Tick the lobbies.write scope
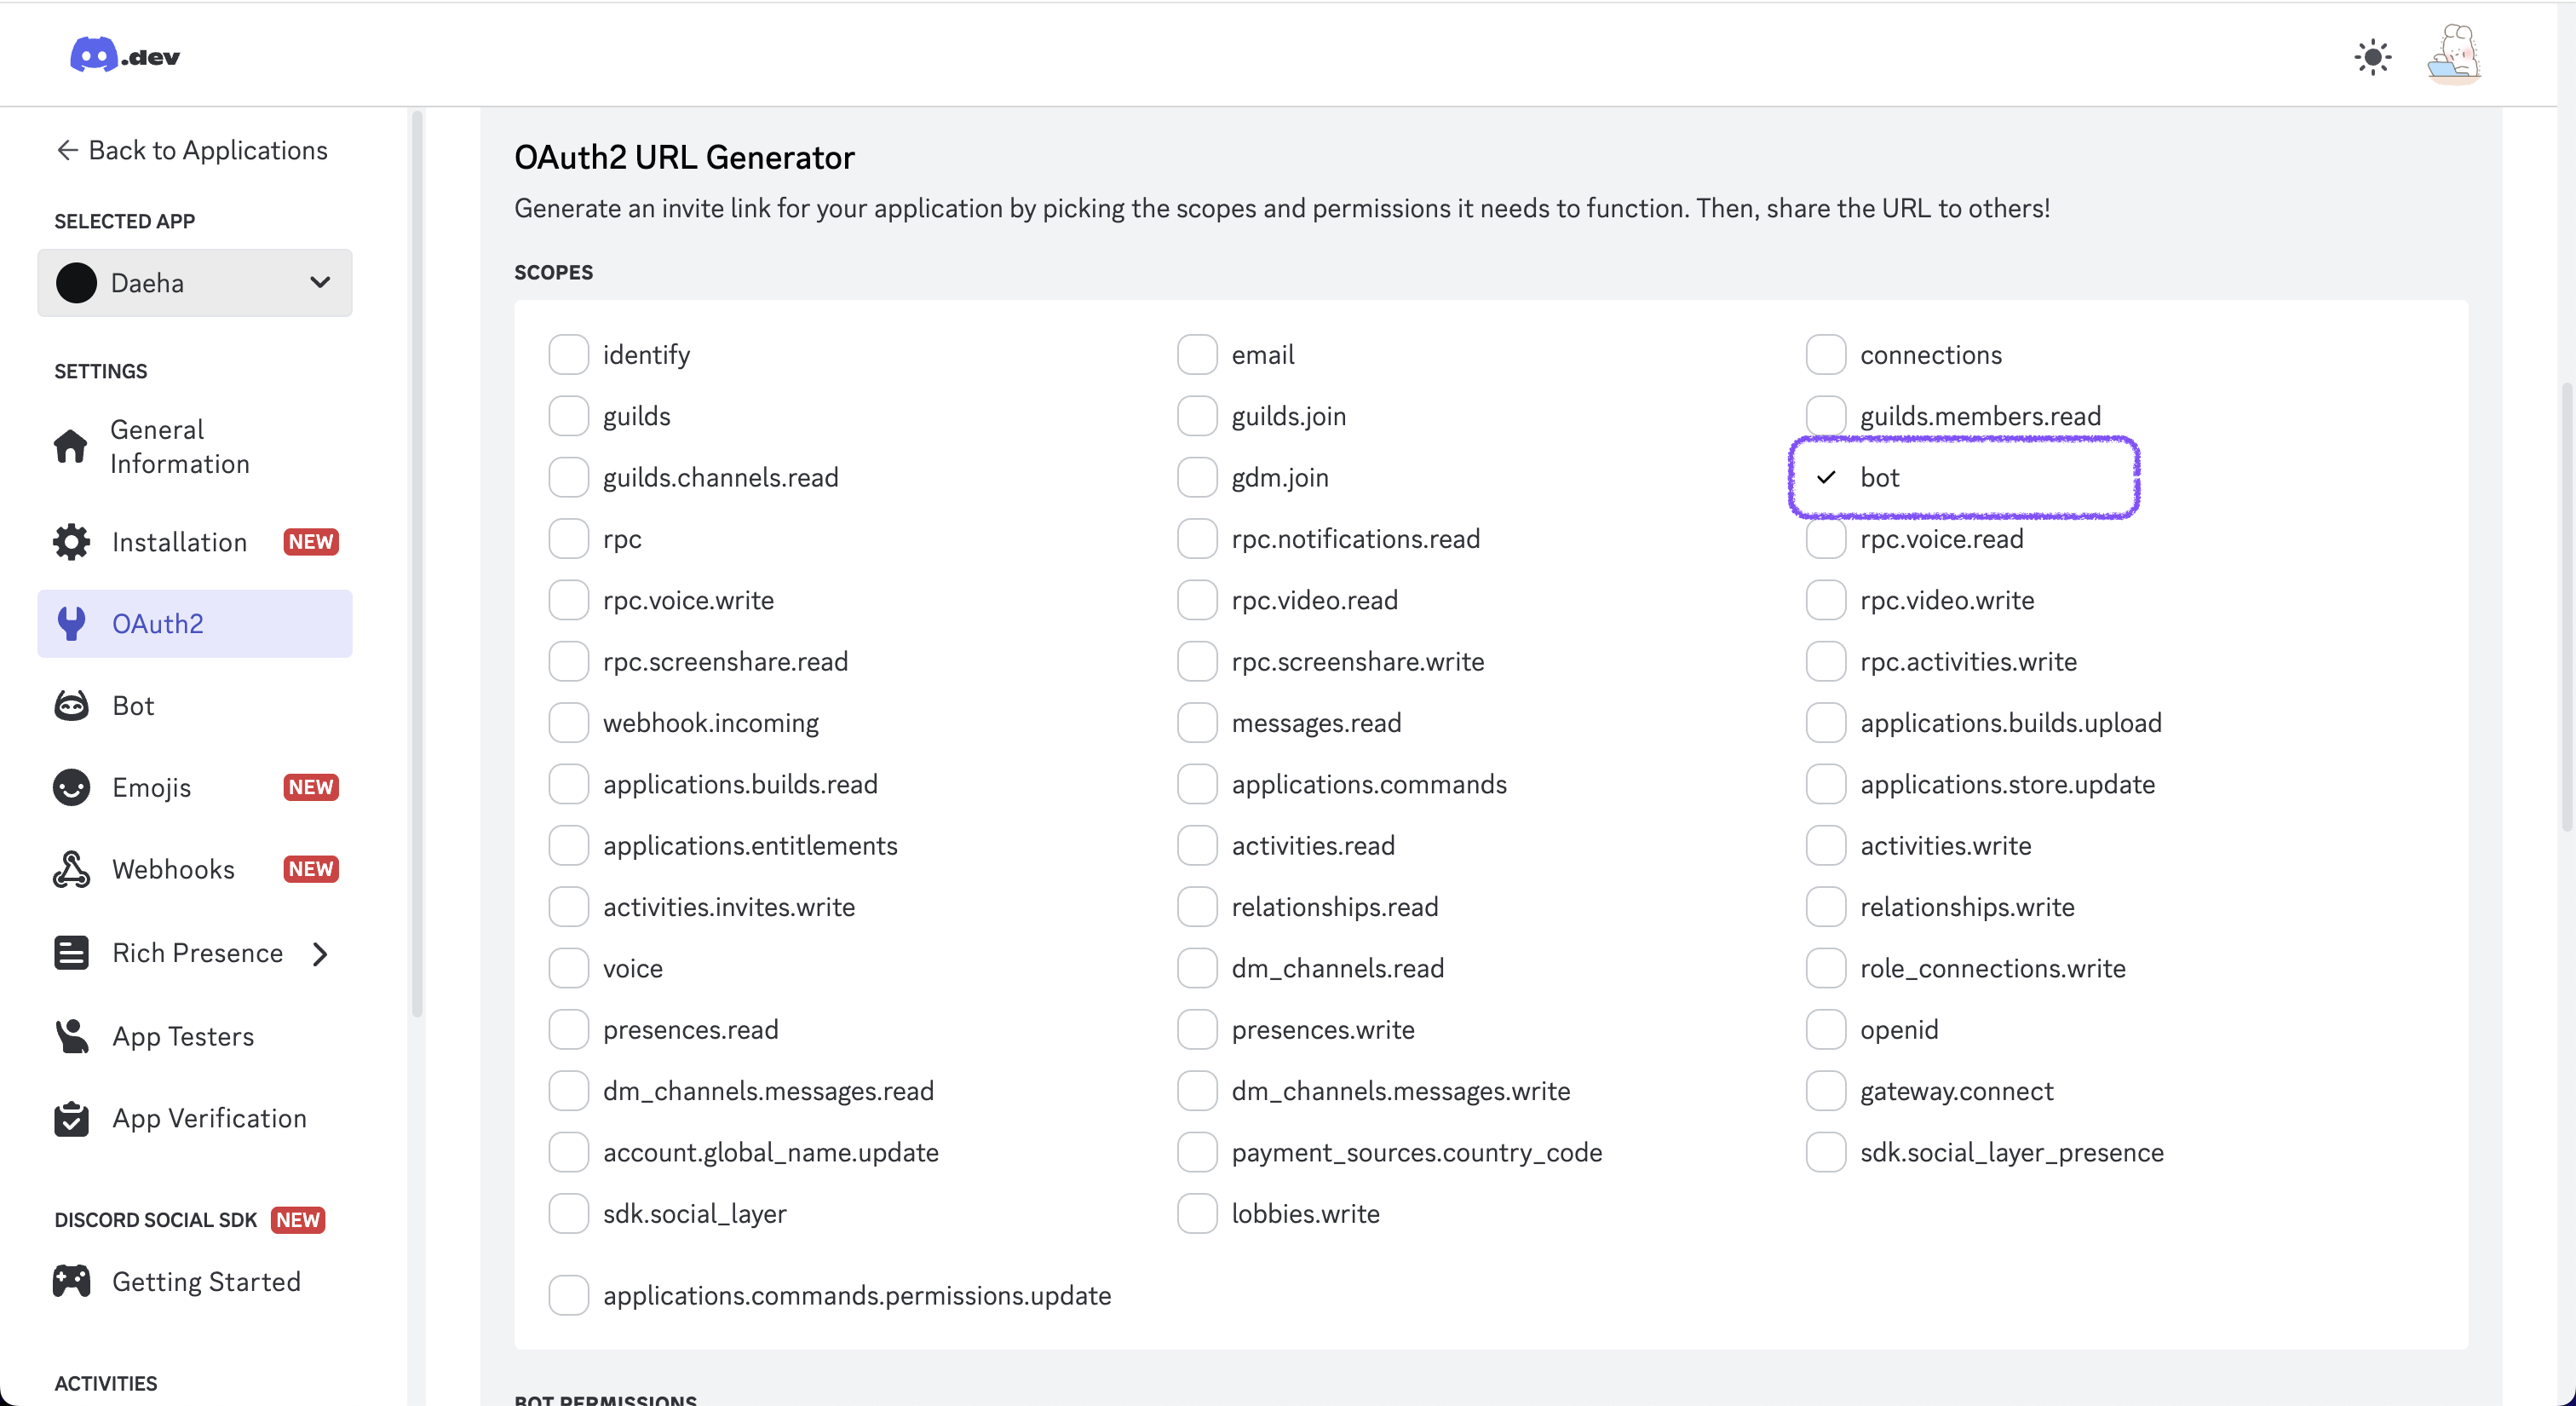The width and height of the screenshot is (2576, 1406). click(1197, 1214)
